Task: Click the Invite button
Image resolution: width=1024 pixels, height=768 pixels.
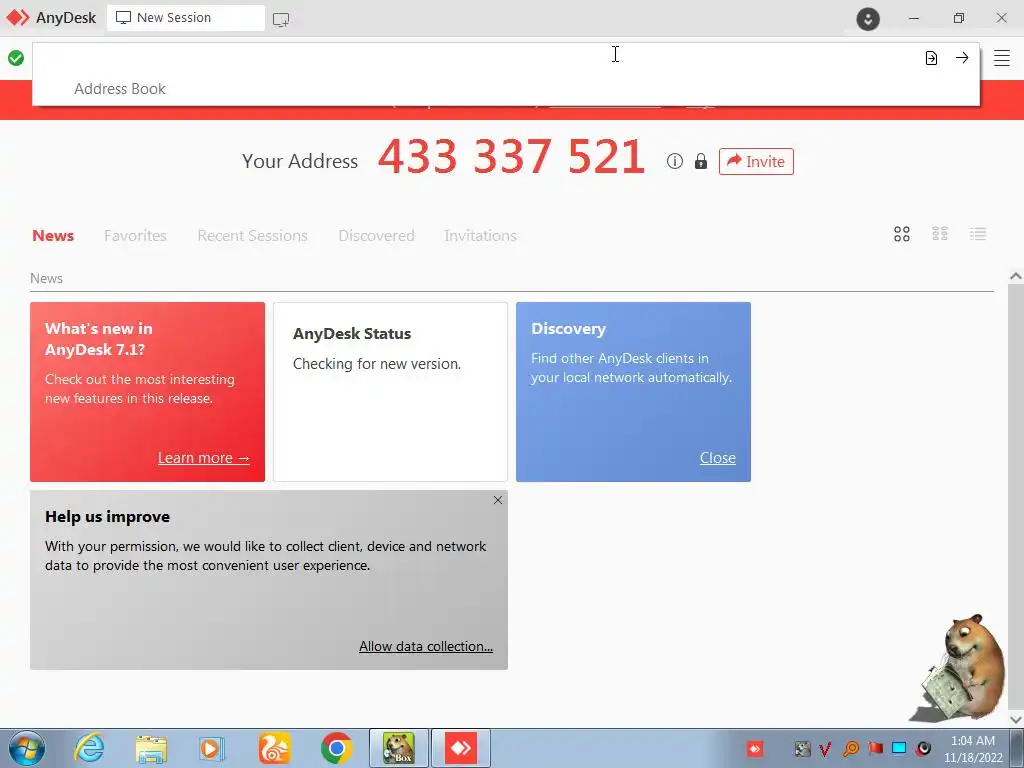Action: 756,161
